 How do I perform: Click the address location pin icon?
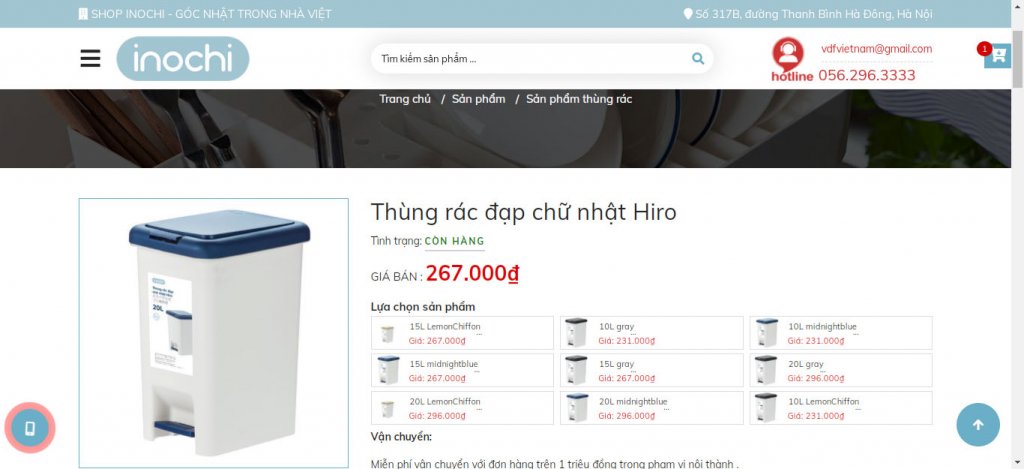(x=688, y=14)
